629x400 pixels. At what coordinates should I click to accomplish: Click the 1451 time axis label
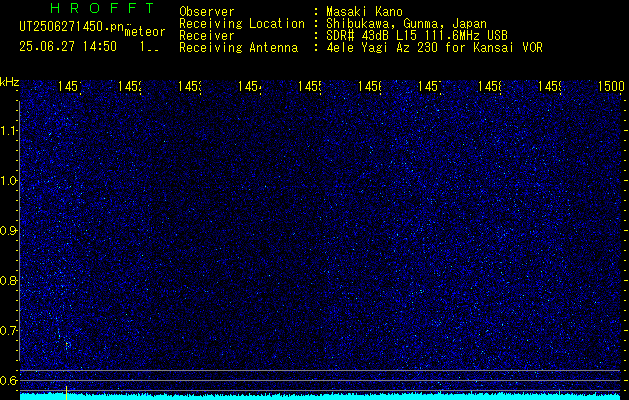pyautogui.click(x=69, y=86)
